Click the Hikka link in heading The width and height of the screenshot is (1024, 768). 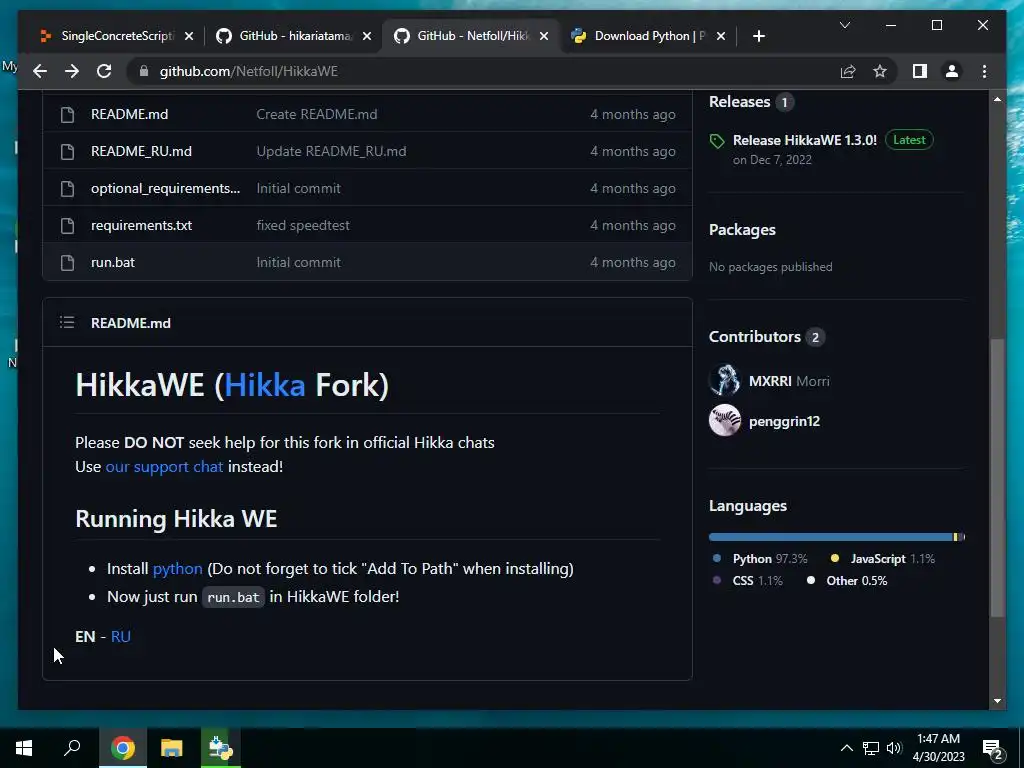coord(264,385)
